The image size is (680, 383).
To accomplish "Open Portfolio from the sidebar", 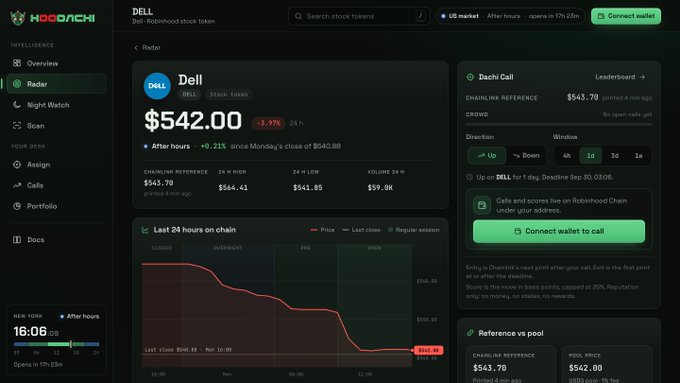I will [x=56, y=206].
